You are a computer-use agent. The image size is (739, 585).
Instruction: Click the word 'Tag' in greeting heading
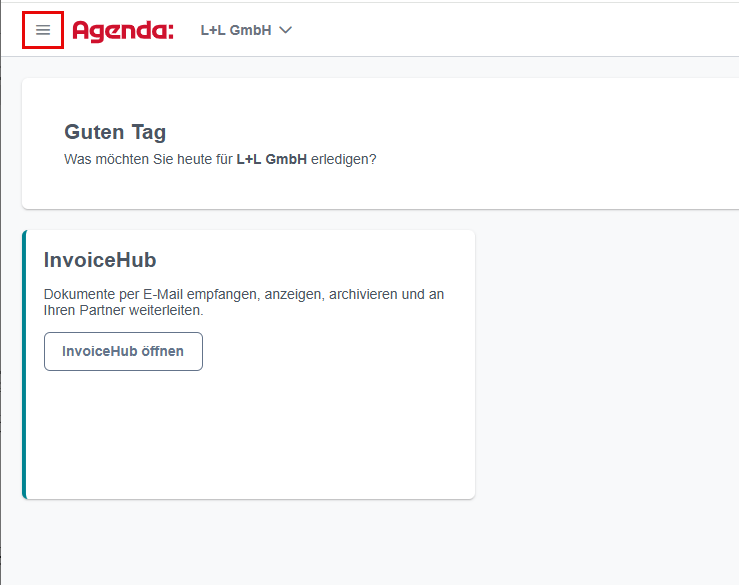point(149,132)
